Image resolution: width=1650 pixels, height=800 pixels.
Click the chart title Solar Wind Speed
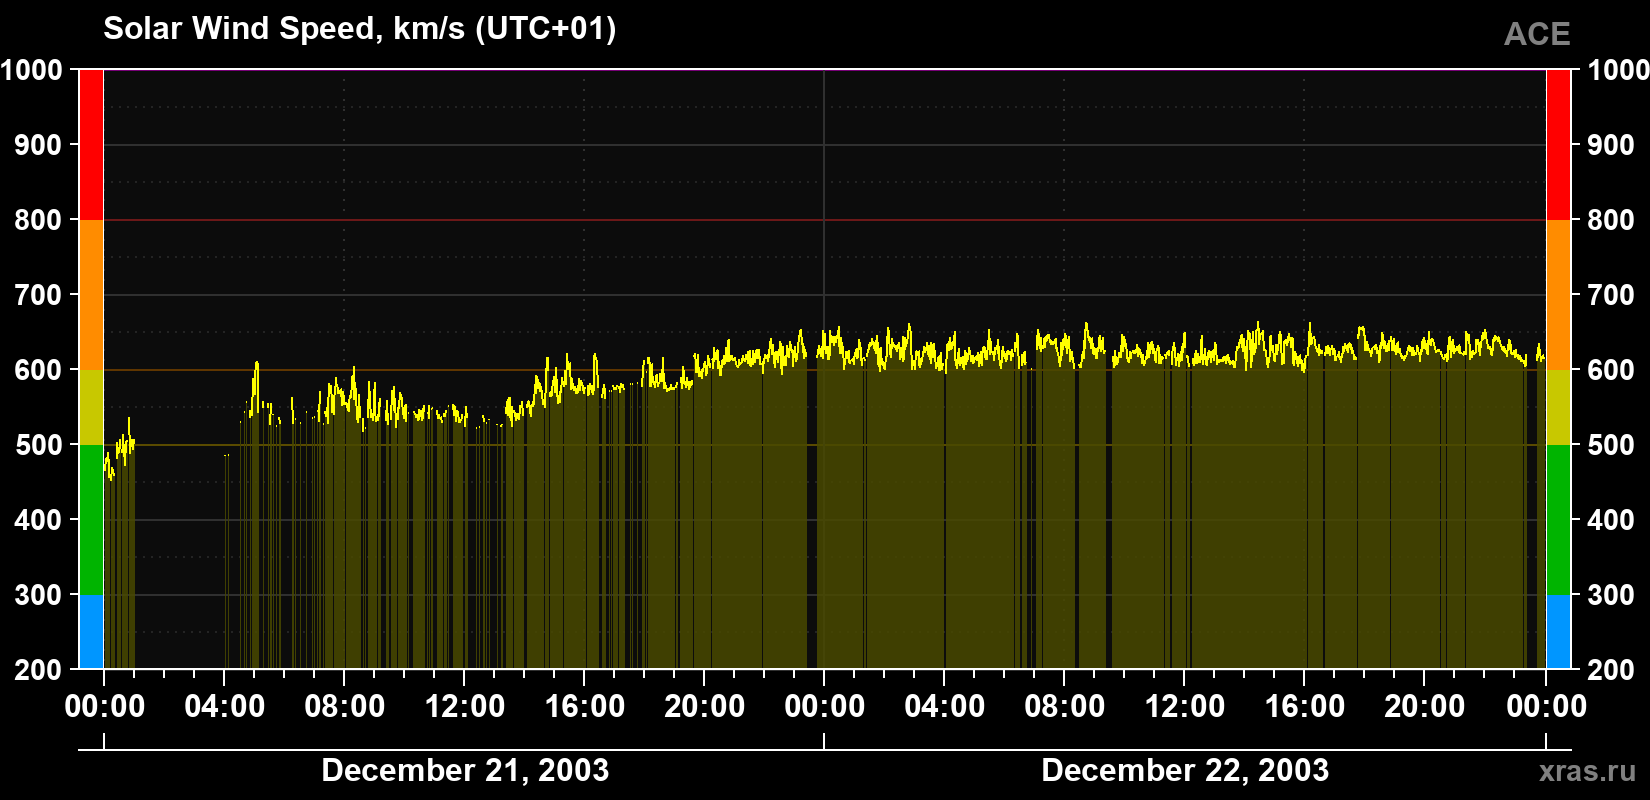(x=360, y=28)
